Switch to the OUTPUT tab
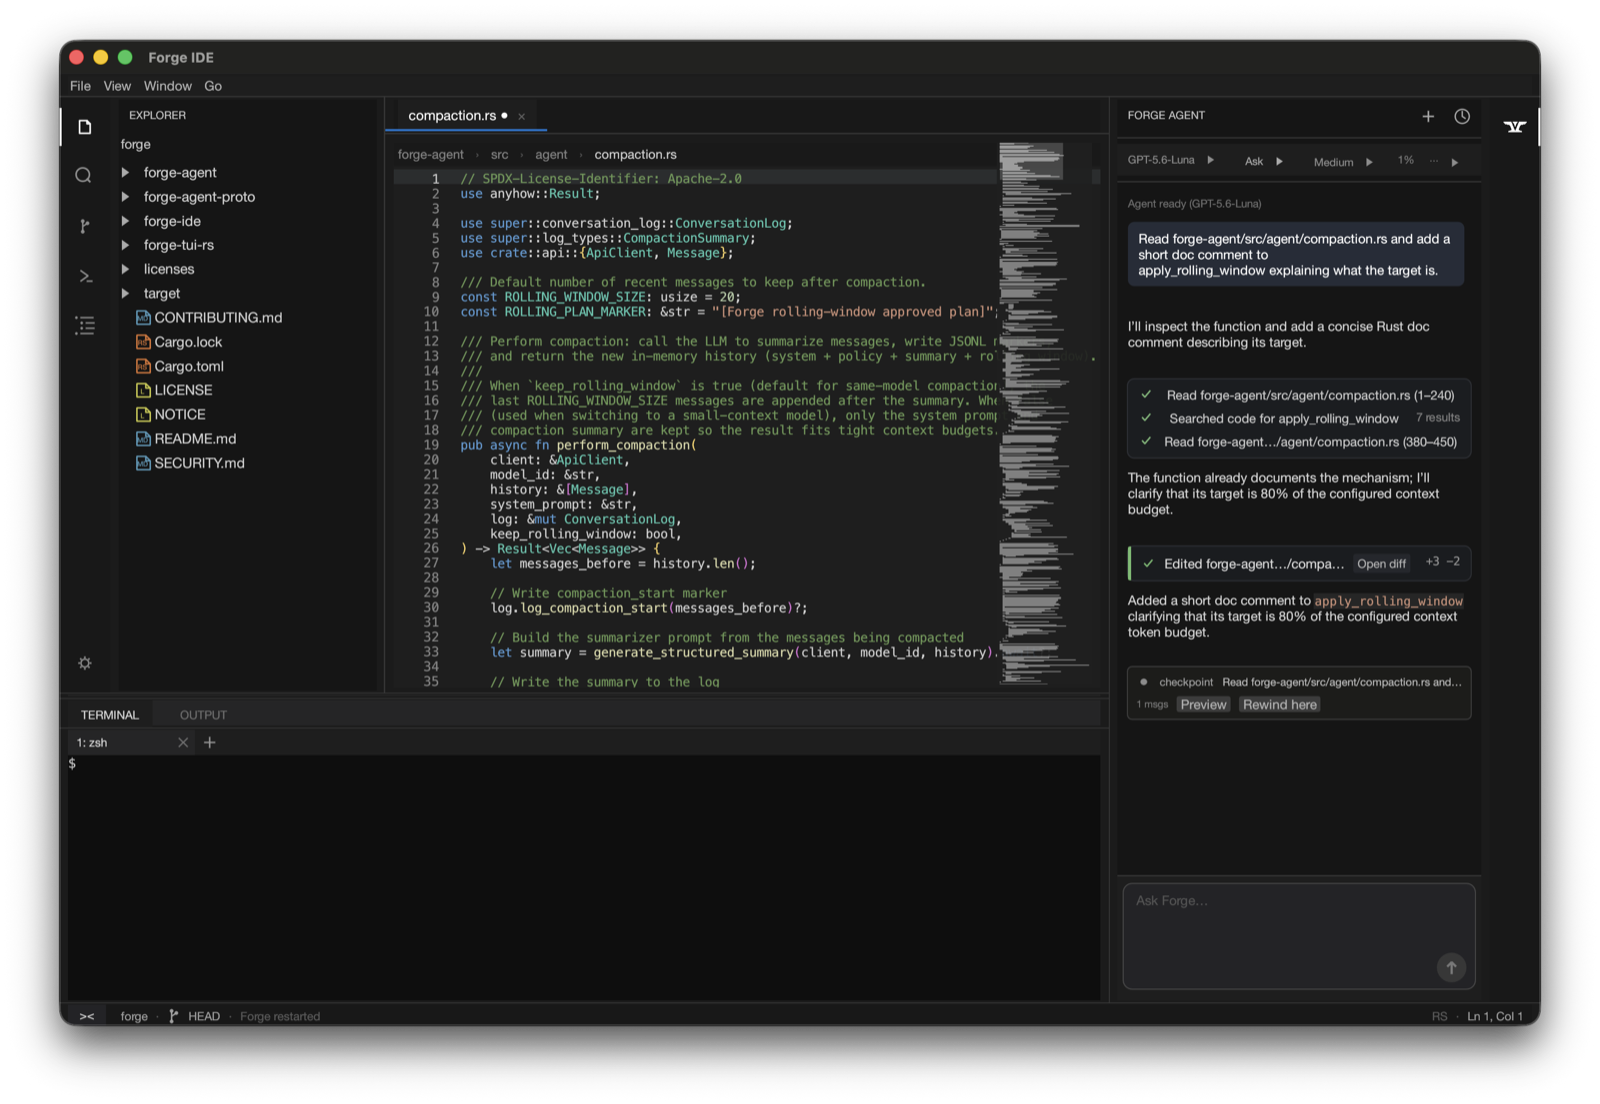The image size is (1600, 1104). point(203,715)
